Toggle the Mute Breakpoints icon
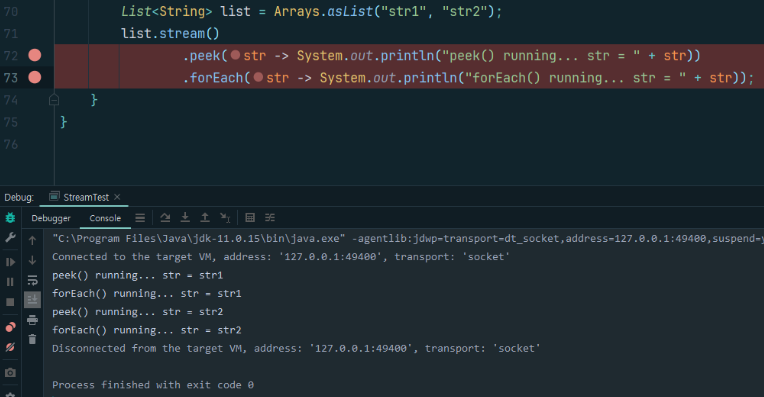Image resolution: width=764 pixels, height=397 pixels. [10, 347]
